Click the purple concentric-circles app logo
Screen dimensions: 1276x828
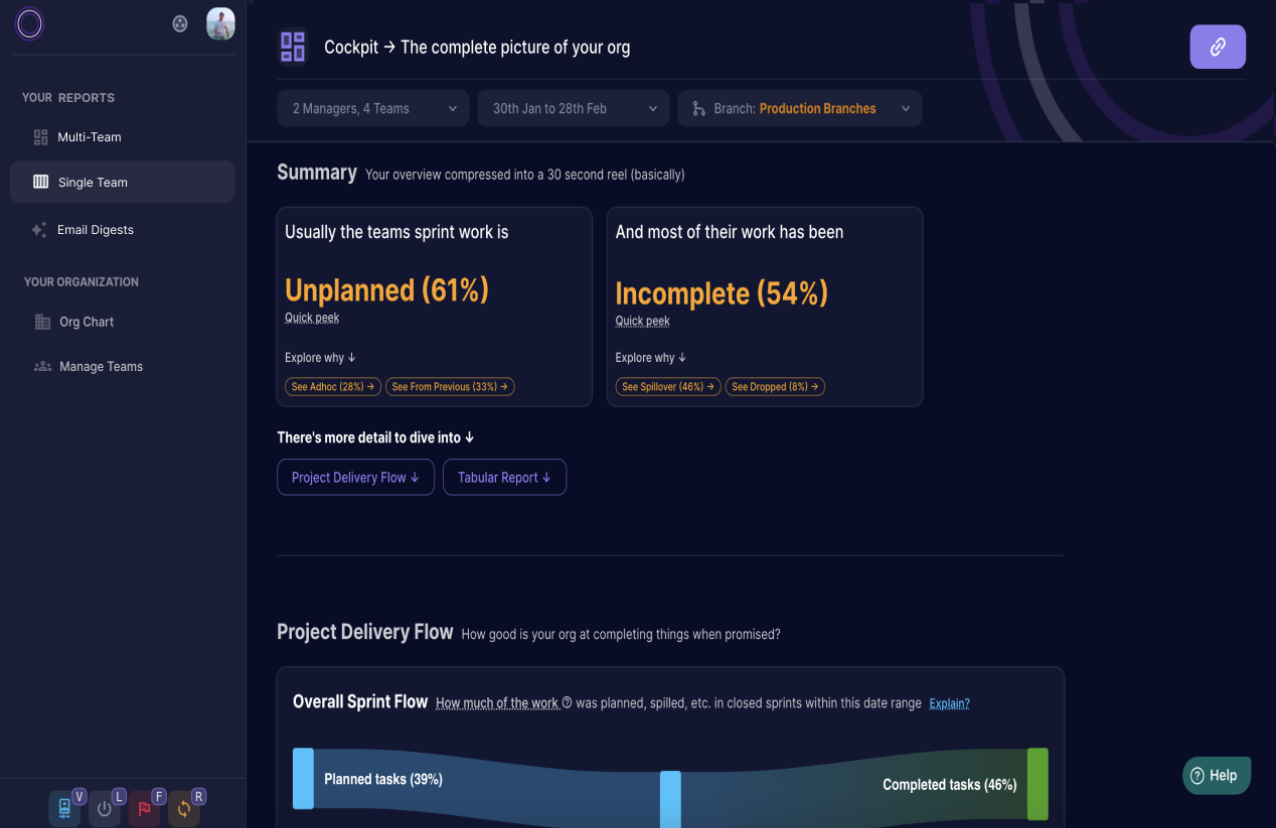point(29,24)
